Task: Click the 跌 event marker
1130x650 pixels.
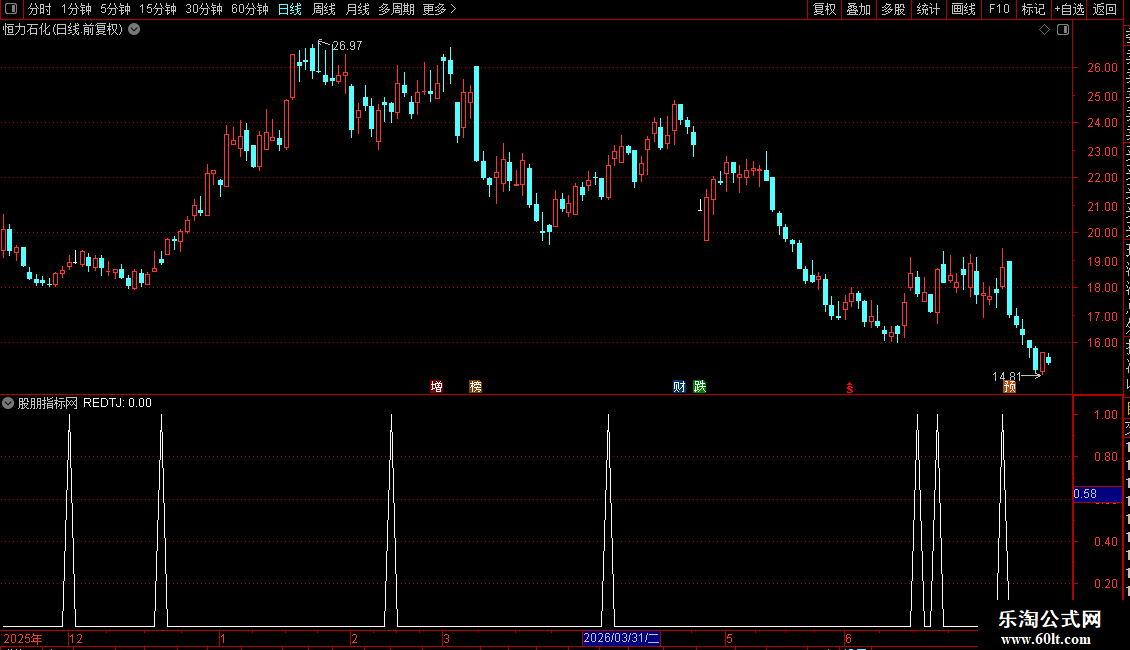Action: pyautogui.click(x=700, y=387)
